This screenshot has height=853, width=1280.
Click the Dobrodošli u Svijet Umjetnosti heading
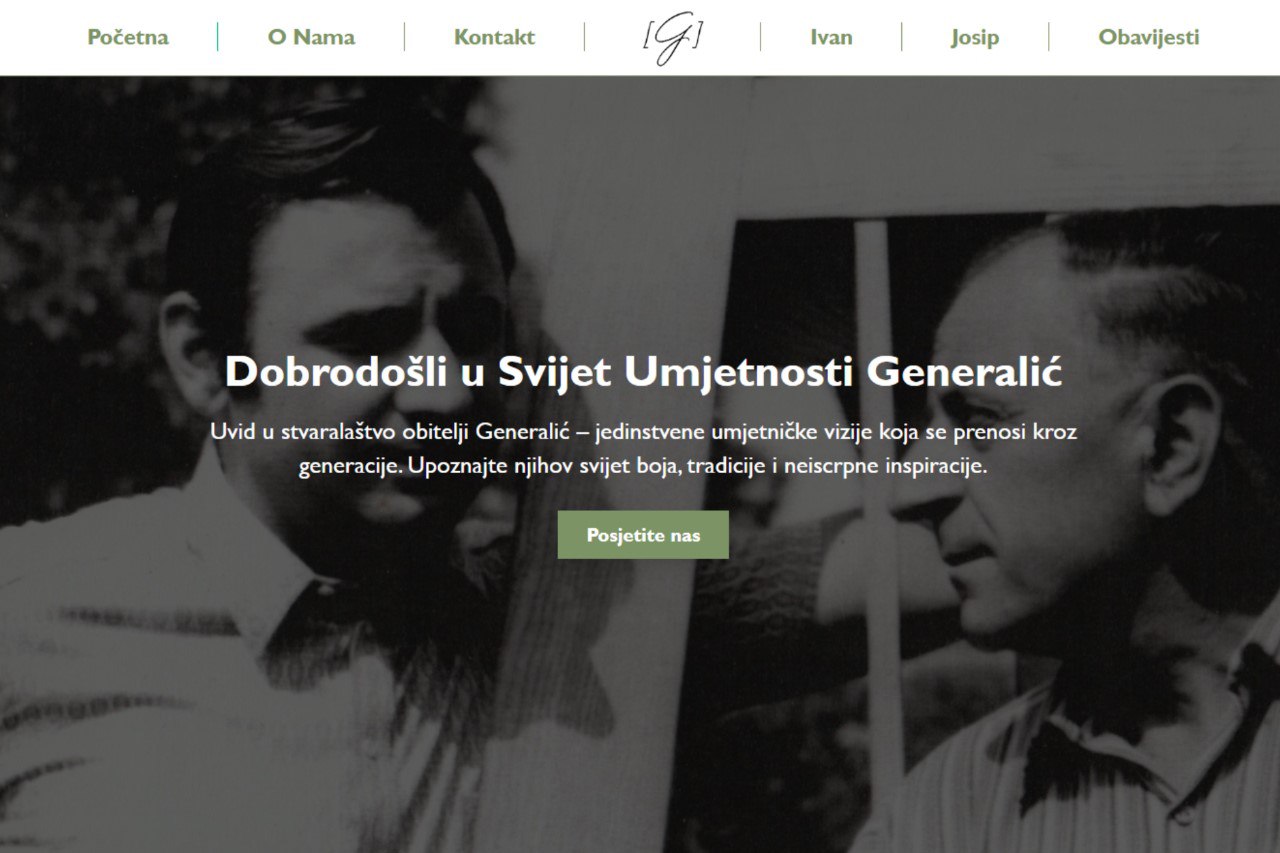[643, 372]
